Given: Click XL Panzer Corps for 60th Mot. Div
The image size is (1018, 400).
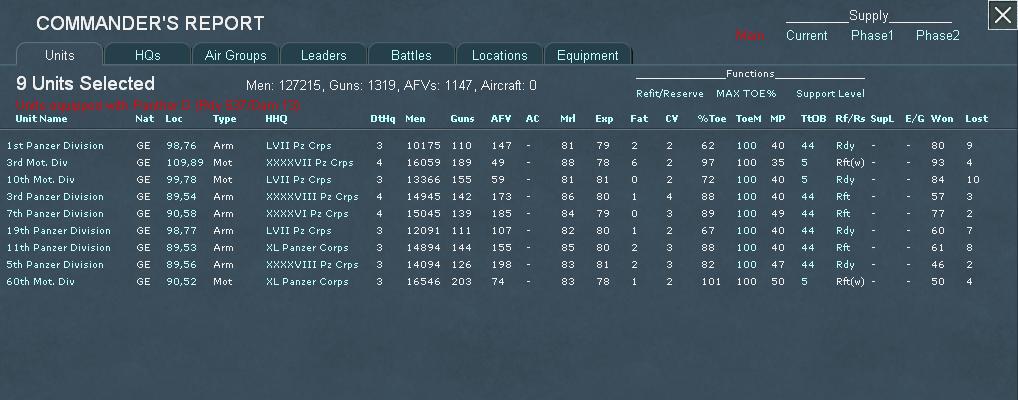Looking at the screenshot, I should 307,282.
